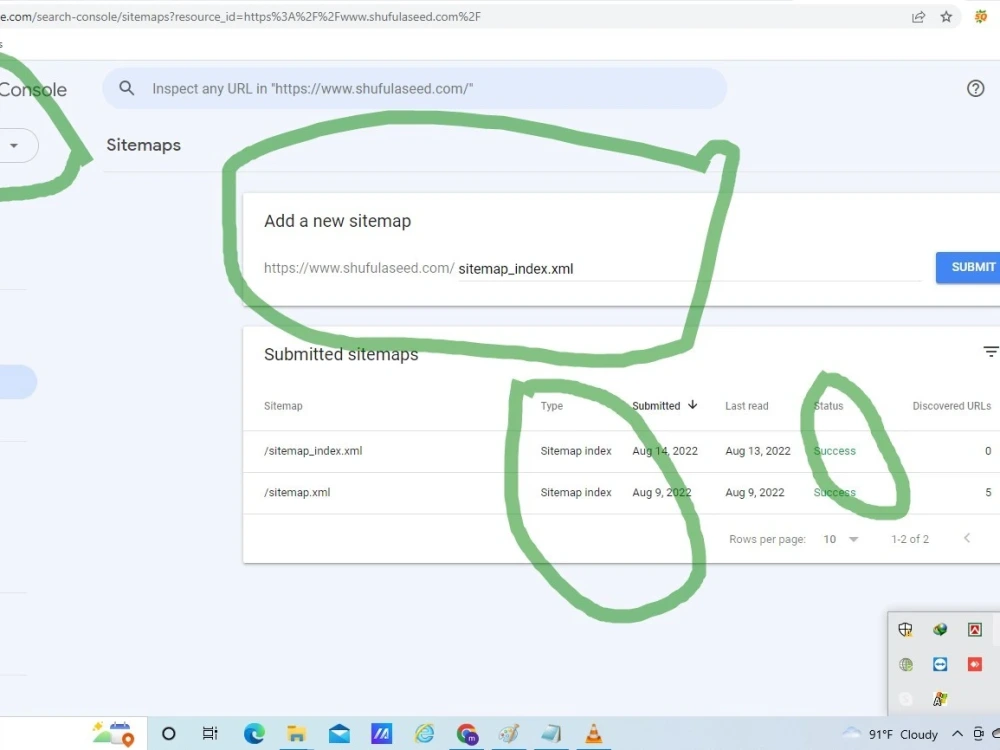Open the Help question mark icon
Viewport: 1000px width, 750px height.
coord(975,88)
